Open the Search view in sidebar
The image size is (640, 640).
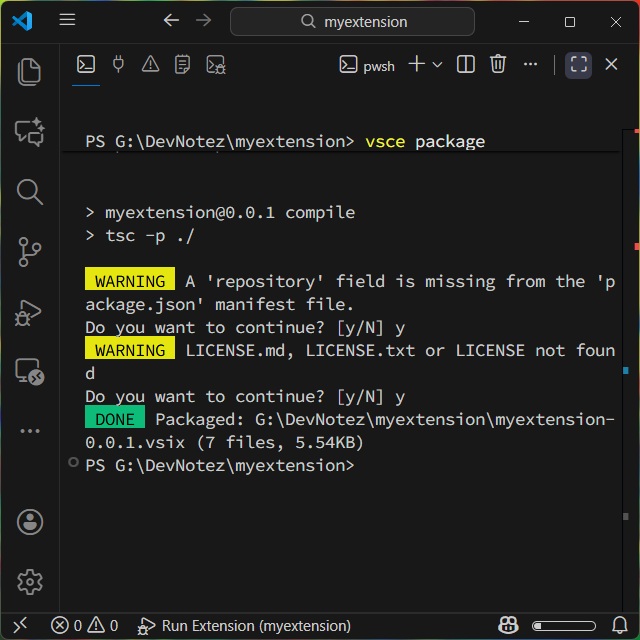(30, 191)
